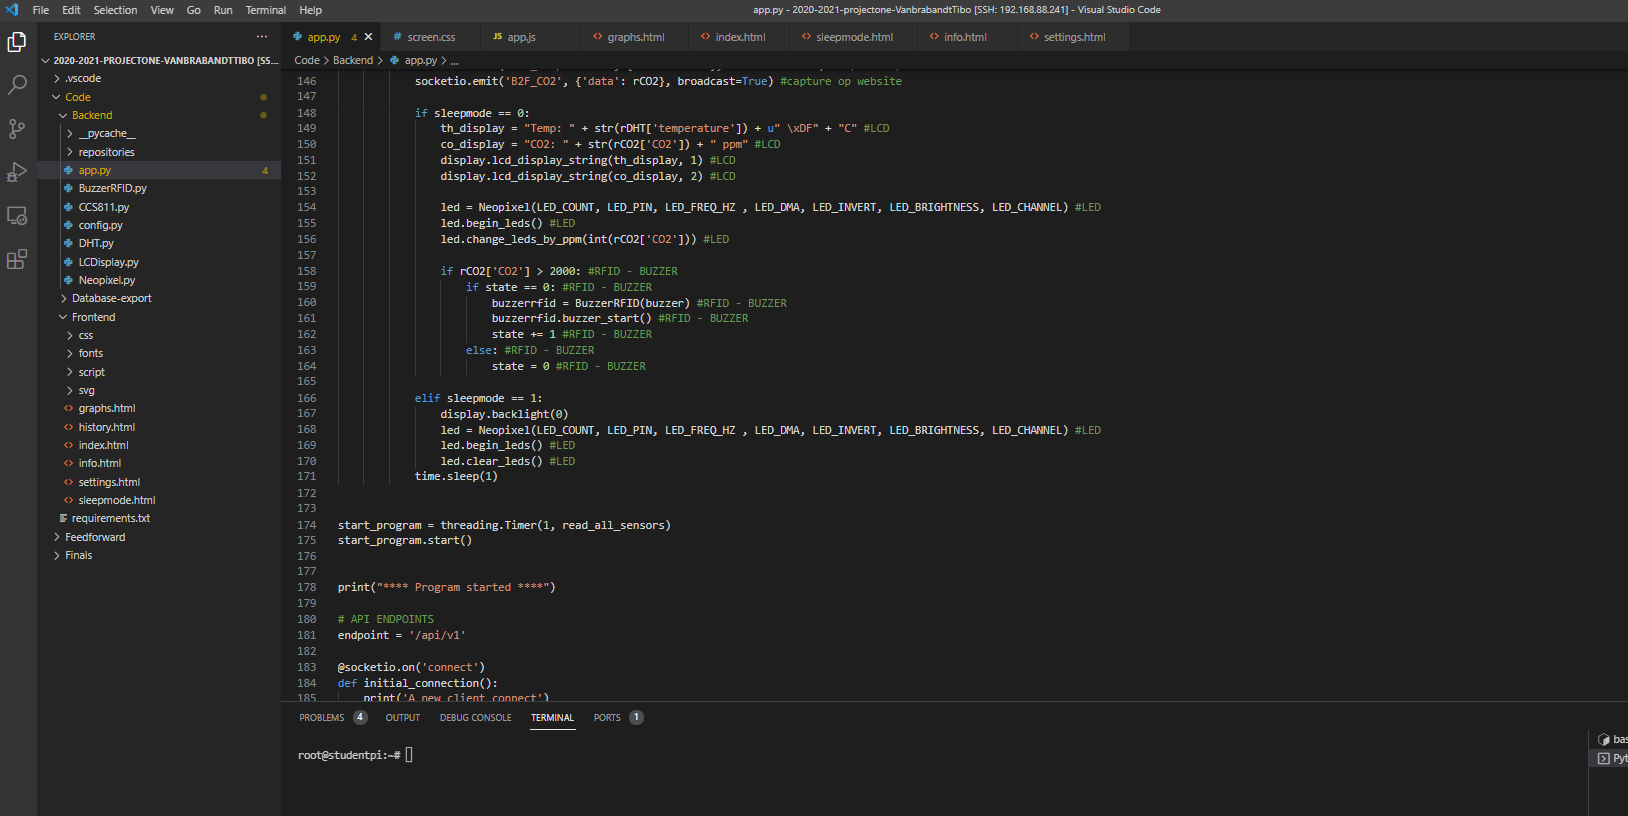
Task: Click the Python file icon of DHT.py
Action: (69, 243)
